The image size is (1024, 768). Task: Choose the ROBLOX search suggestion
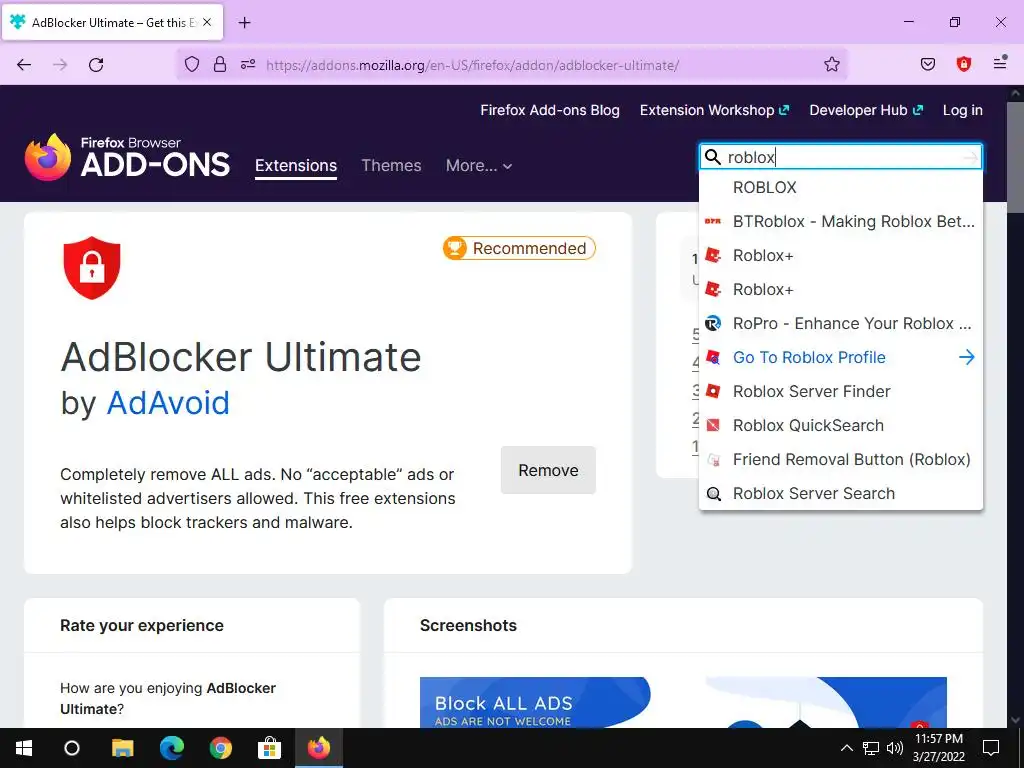(x=840, y=187)
